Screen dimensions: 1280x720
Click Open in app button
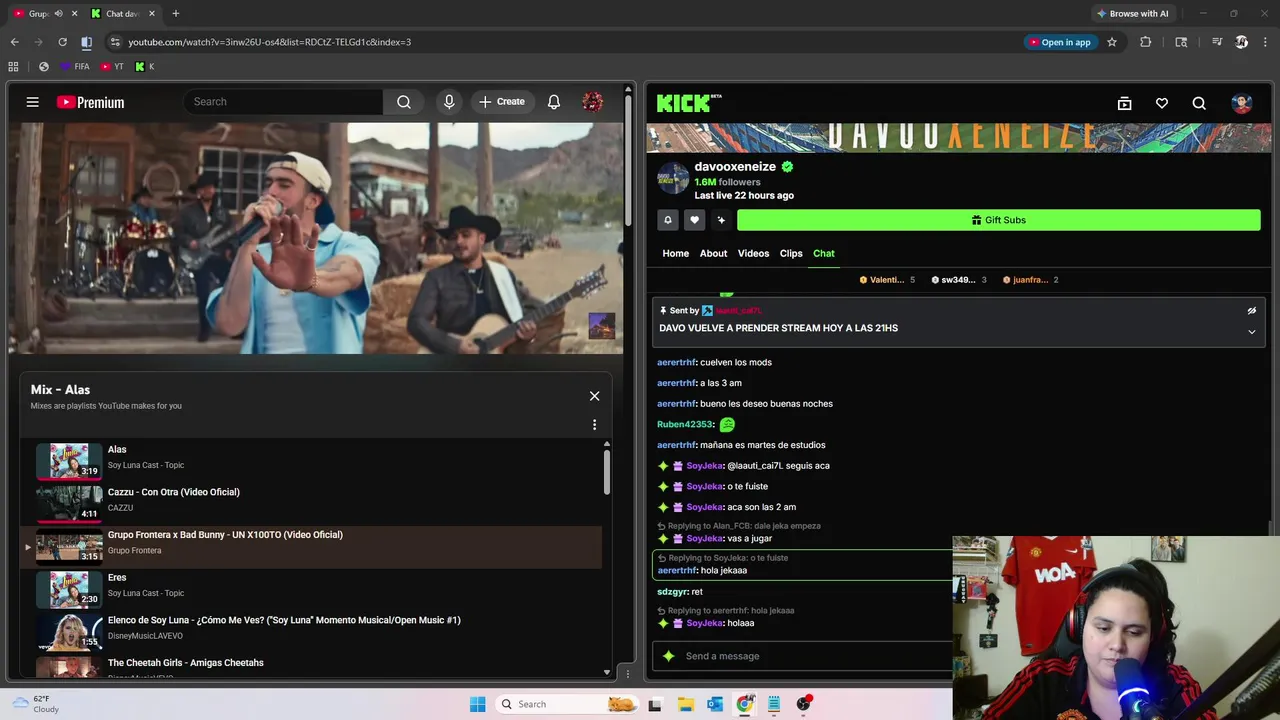pyautogui.click(x=1060, y=42)
